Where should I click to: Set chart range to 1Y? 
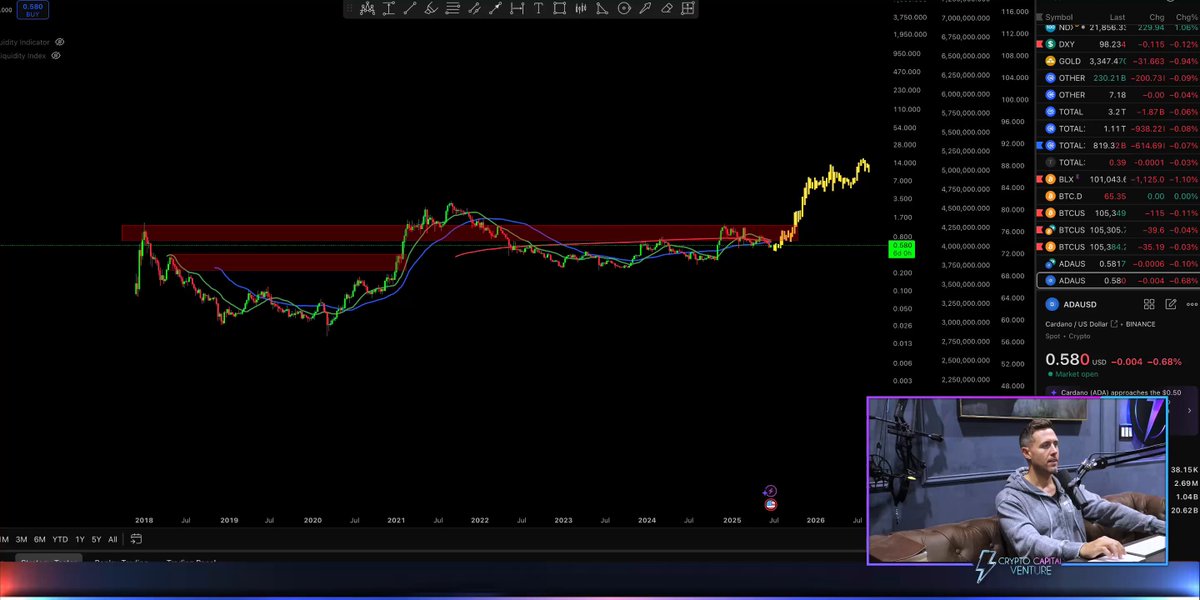pyautogui.click(x=80, y=539)
